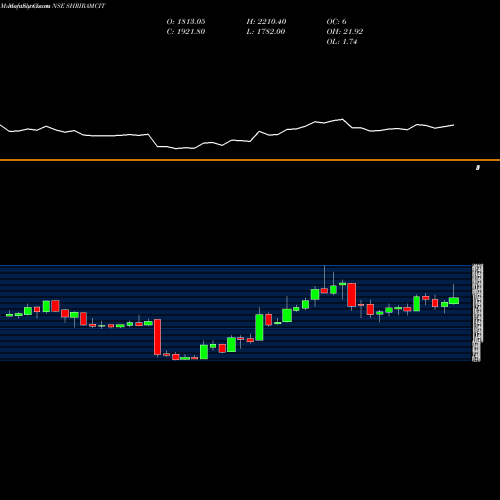Click the low price value L: 1782.00

(266, 32)
